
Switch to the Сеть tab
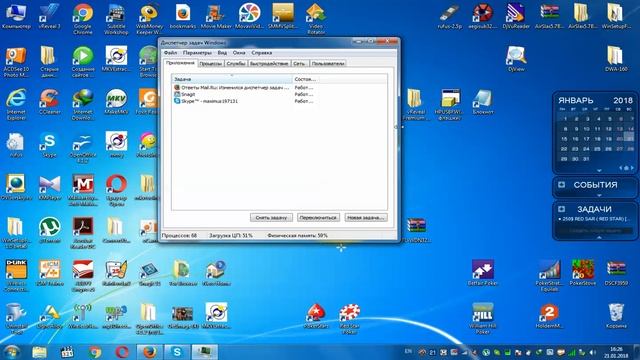[299, 64]
